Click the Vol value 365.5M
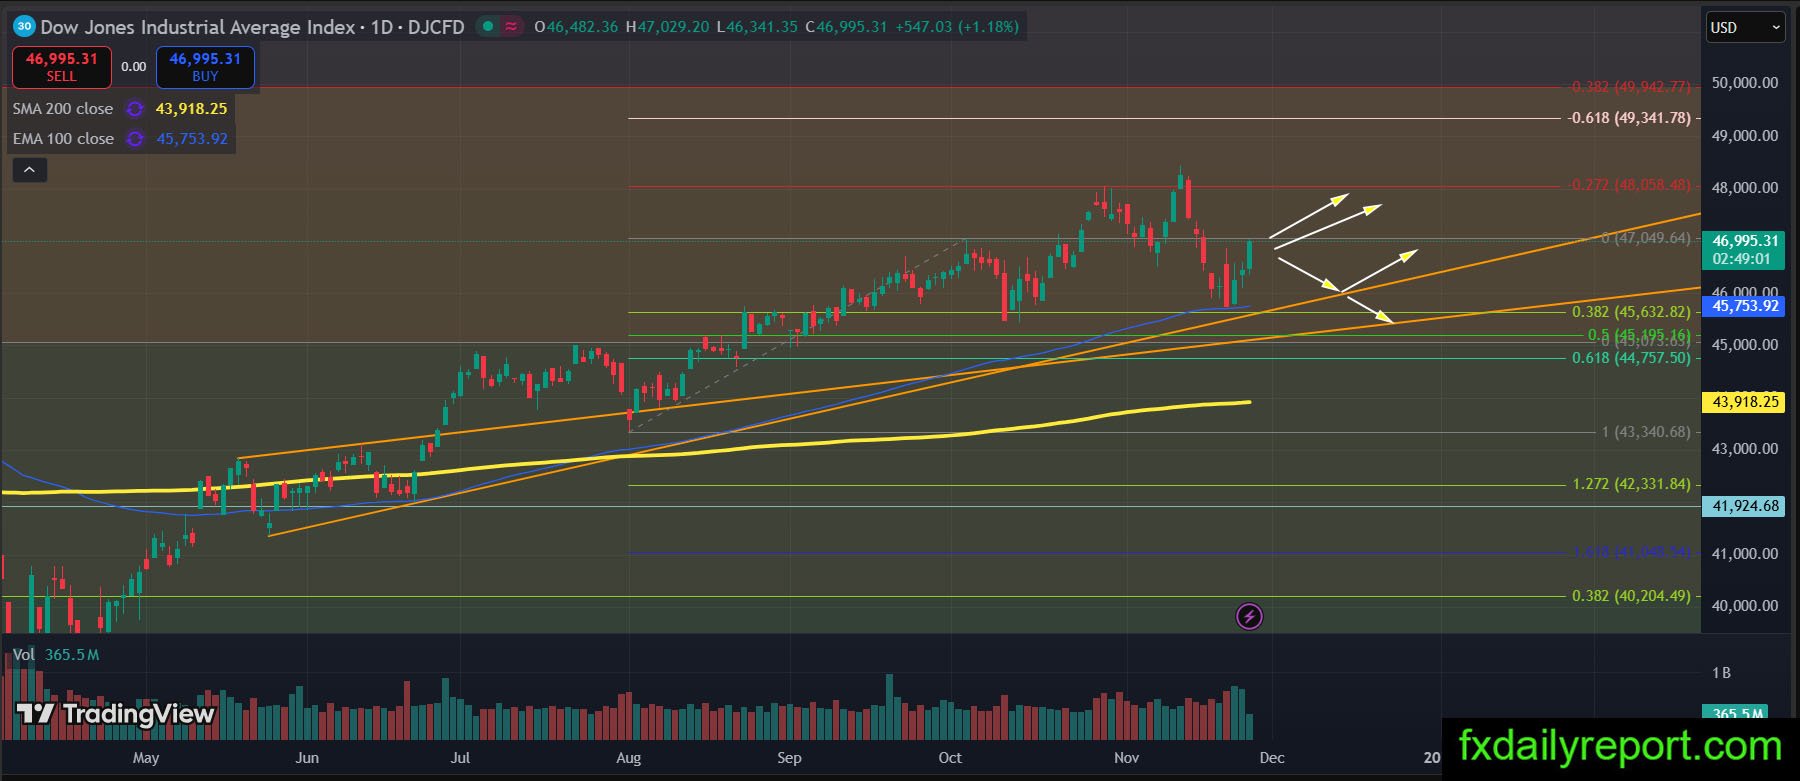Viewport: 1800px width, 781px height. pos(72,655)
